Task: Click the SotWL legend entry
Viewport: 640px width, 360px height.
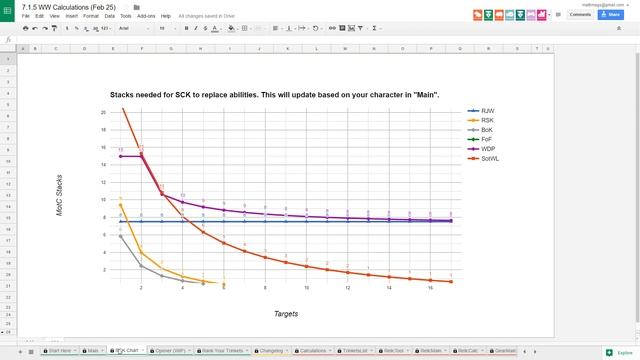Action: (483, 158)
